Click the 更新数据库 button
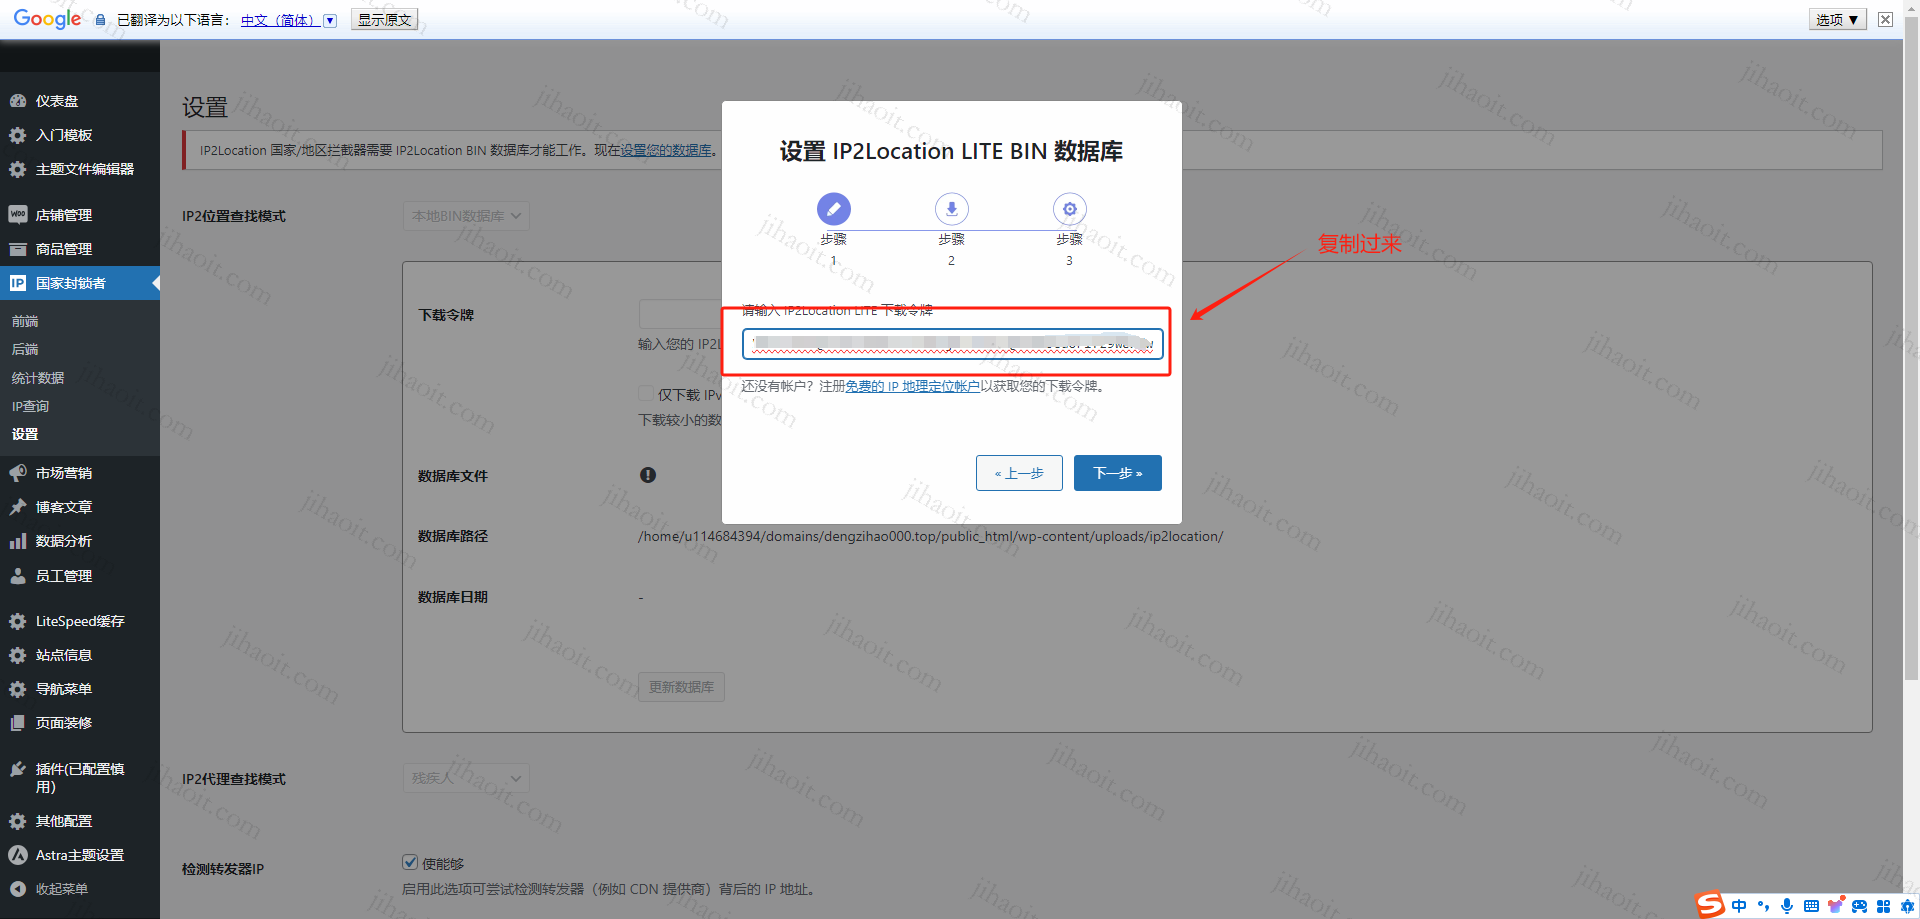This screenshot has width=1920, height=919. pos(681,687)
